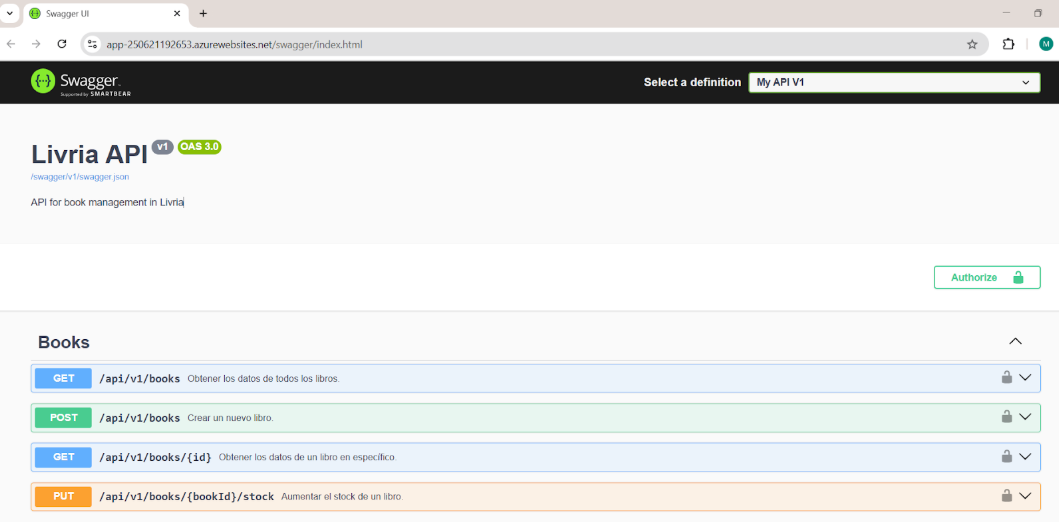Close the Swagger UI tab
1059x522 pixels.
(x=177, y=14)
